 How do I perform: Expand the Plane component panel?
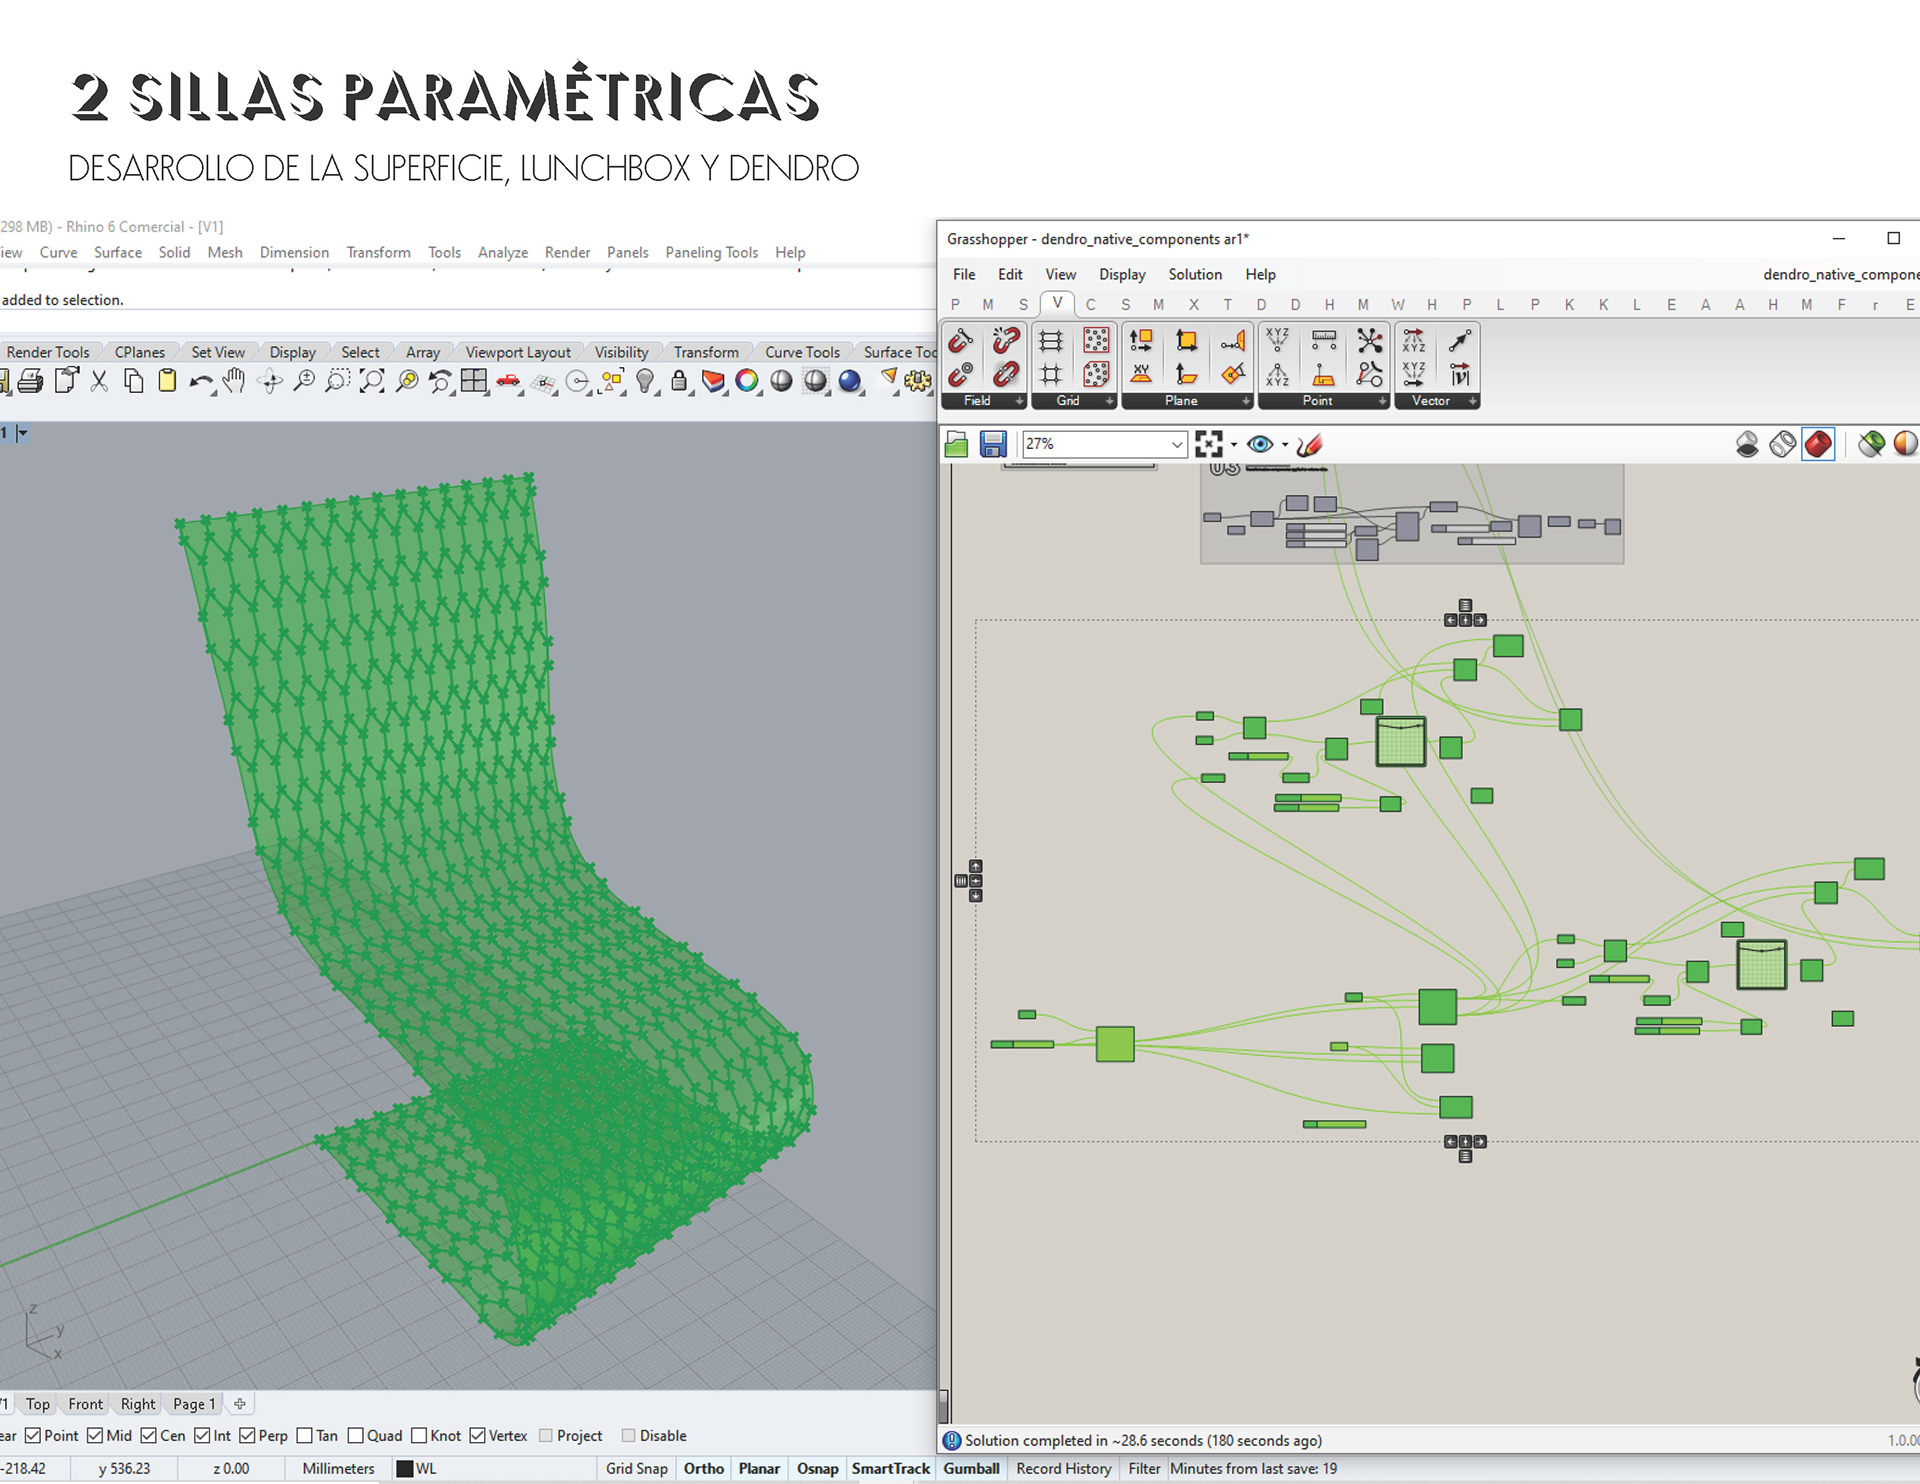1246,401
